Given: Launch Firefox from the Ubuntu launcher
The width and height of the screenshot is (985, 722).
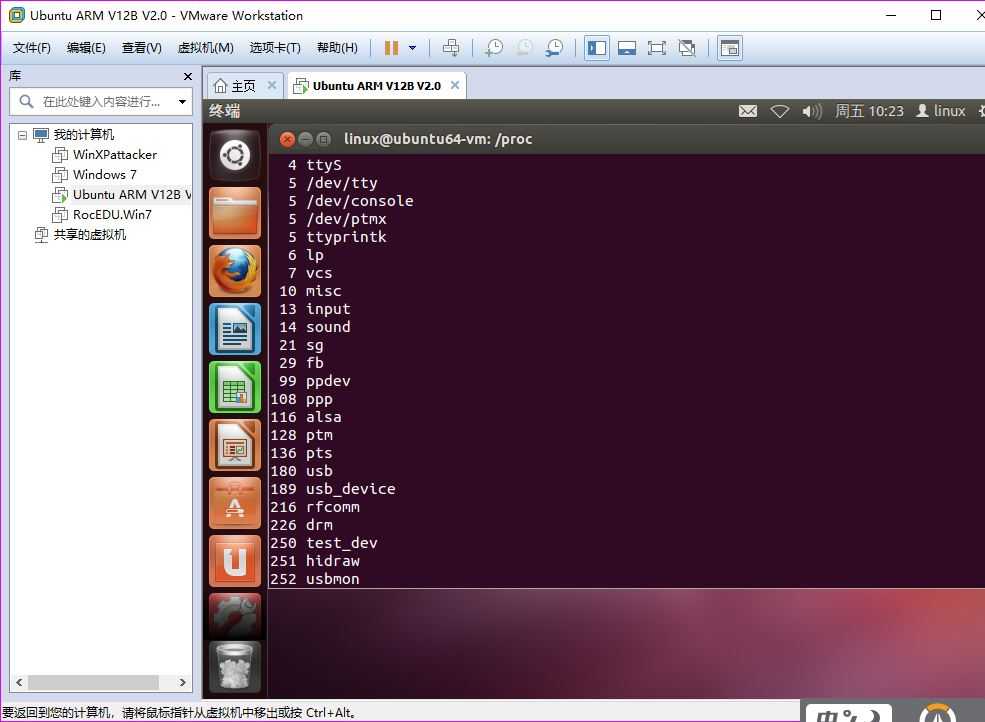Looking at the screenshot, I should tap(235, 271).
